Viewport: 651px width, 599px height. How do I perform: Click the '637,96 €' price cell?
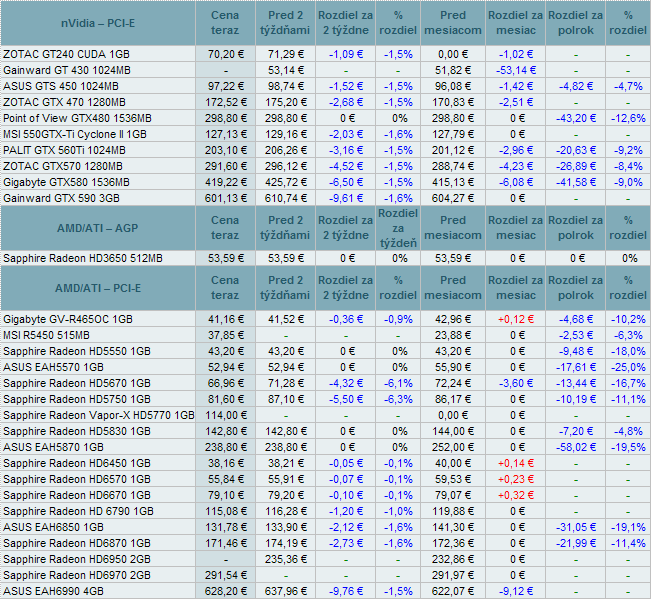pyautogui.click(x=286, y=591)
